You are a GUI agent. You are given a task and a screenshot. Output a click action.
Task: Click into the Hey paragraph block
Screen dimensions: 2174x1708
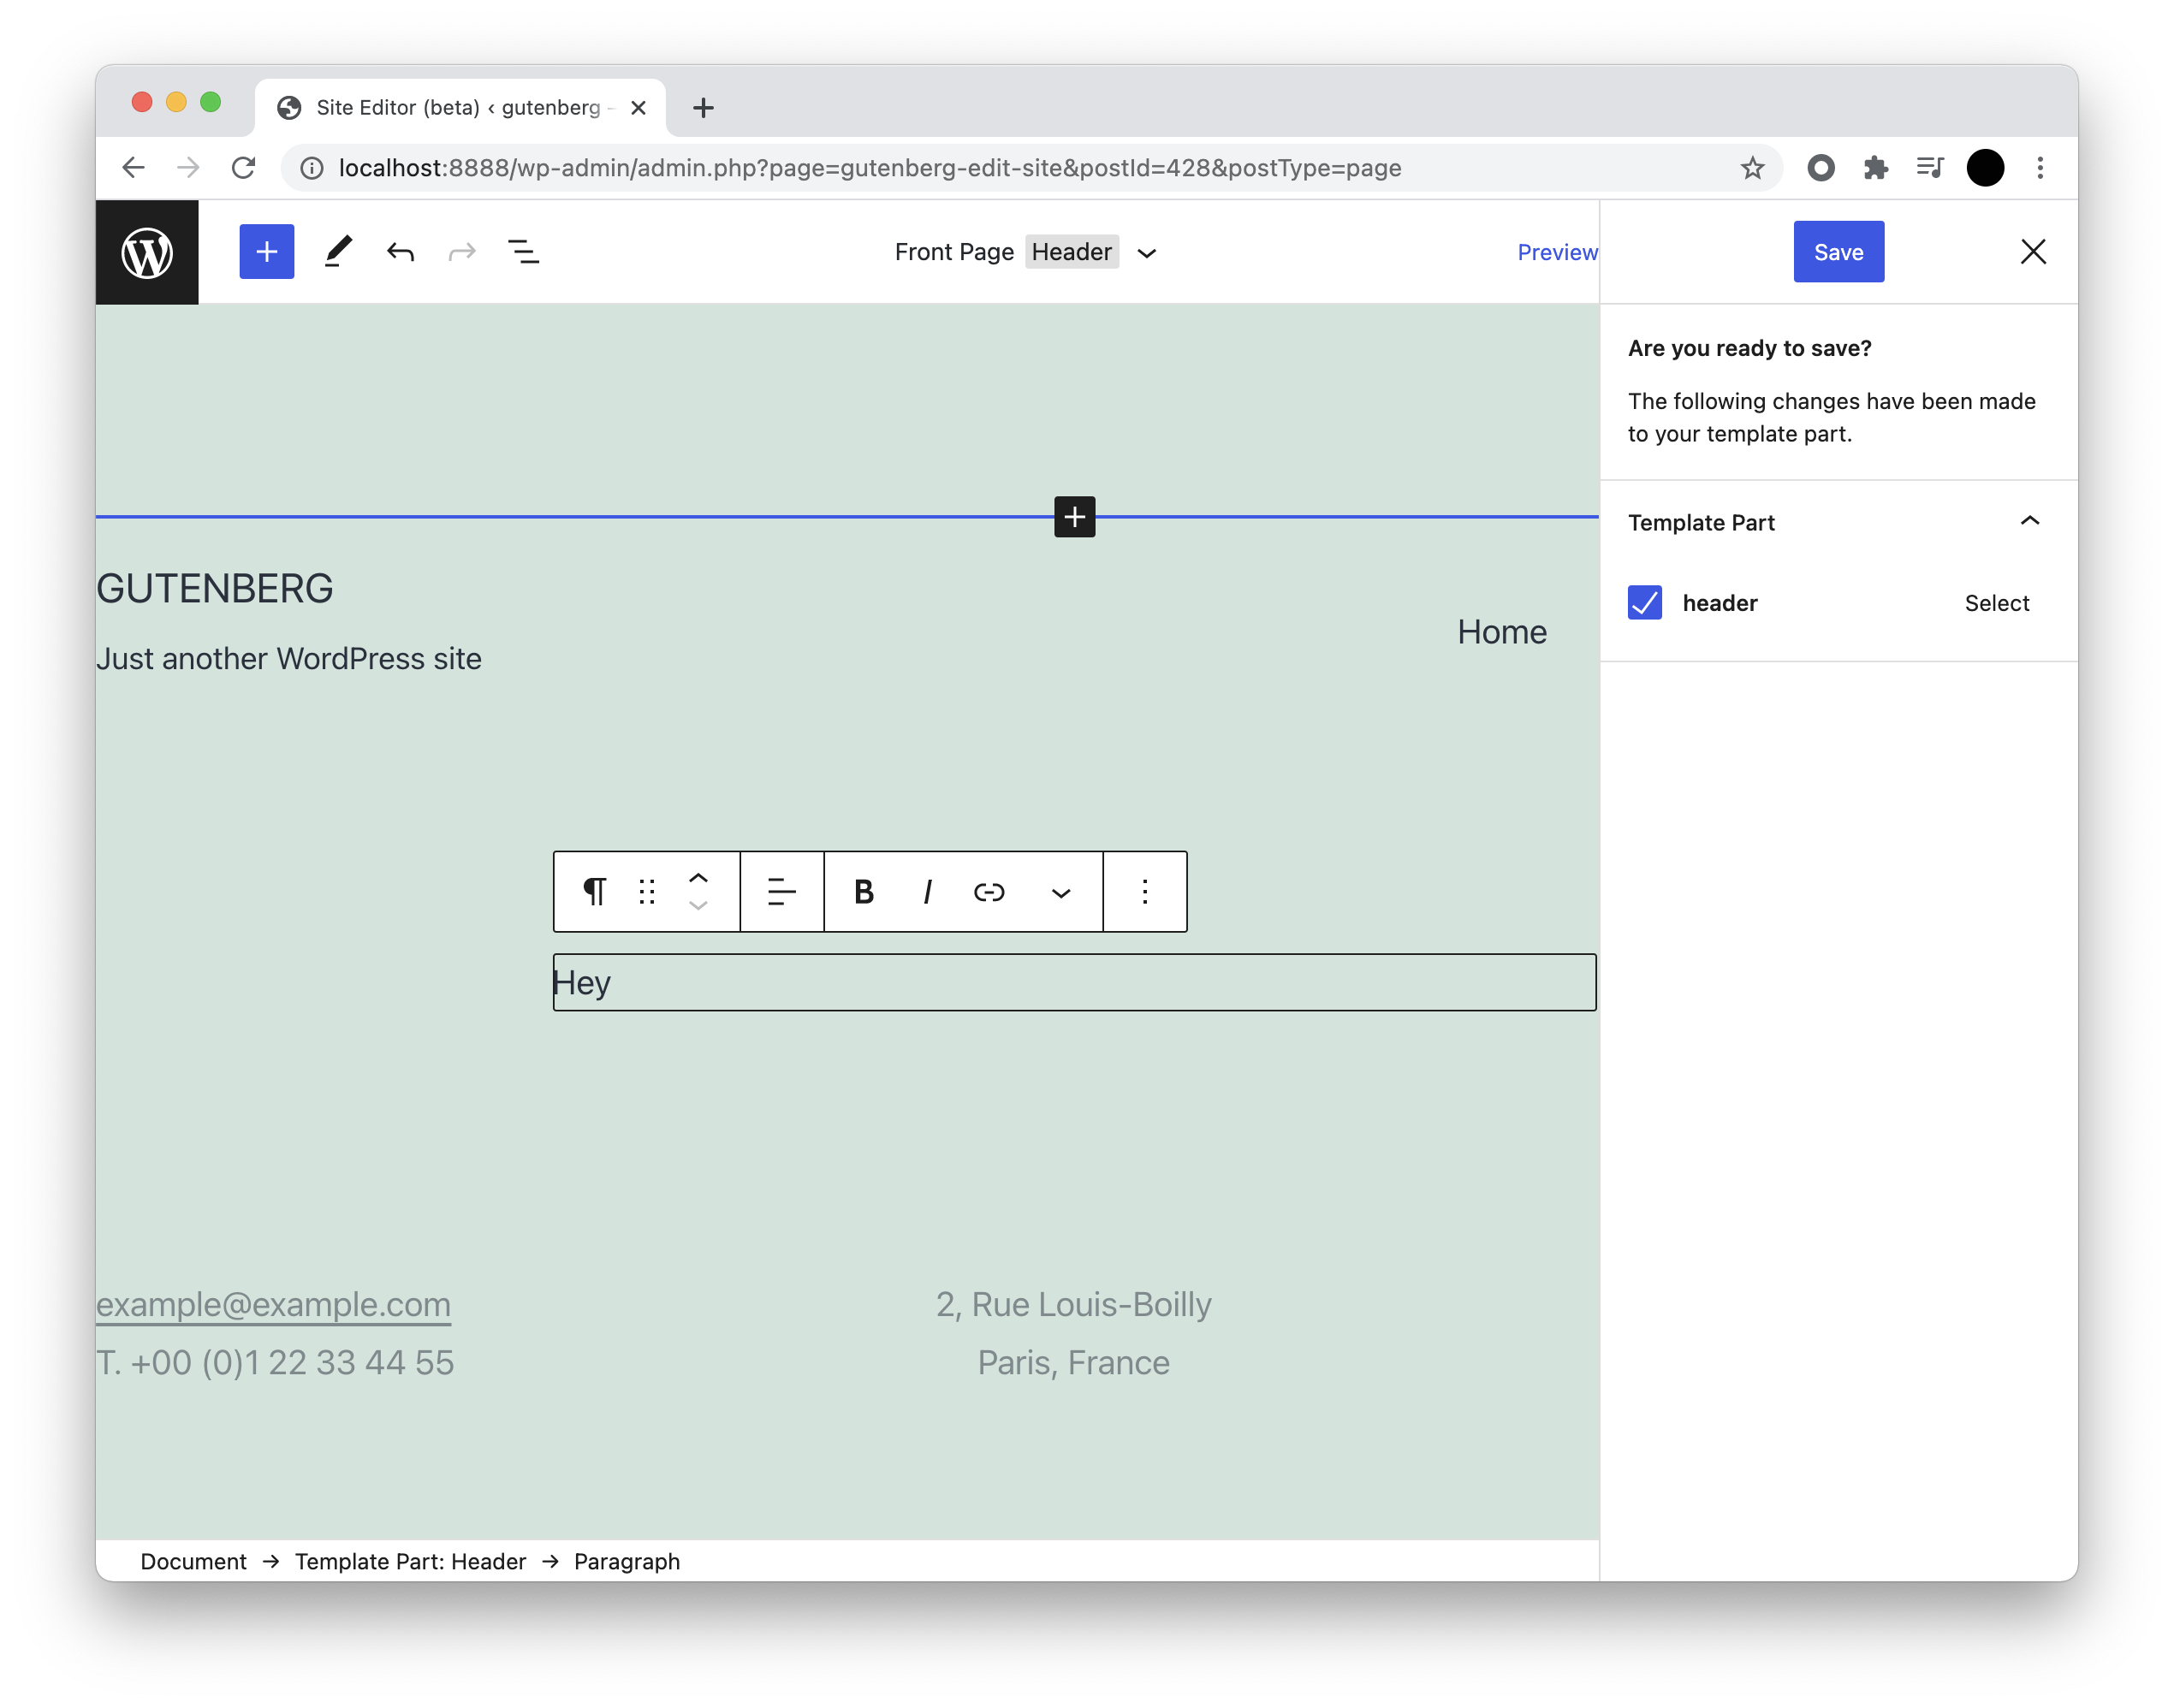pos(1074,982)
